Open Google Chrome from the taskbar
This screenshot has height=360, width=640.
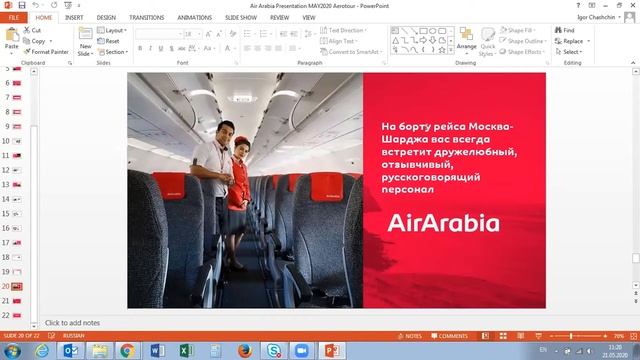click(x=127, y=351)
